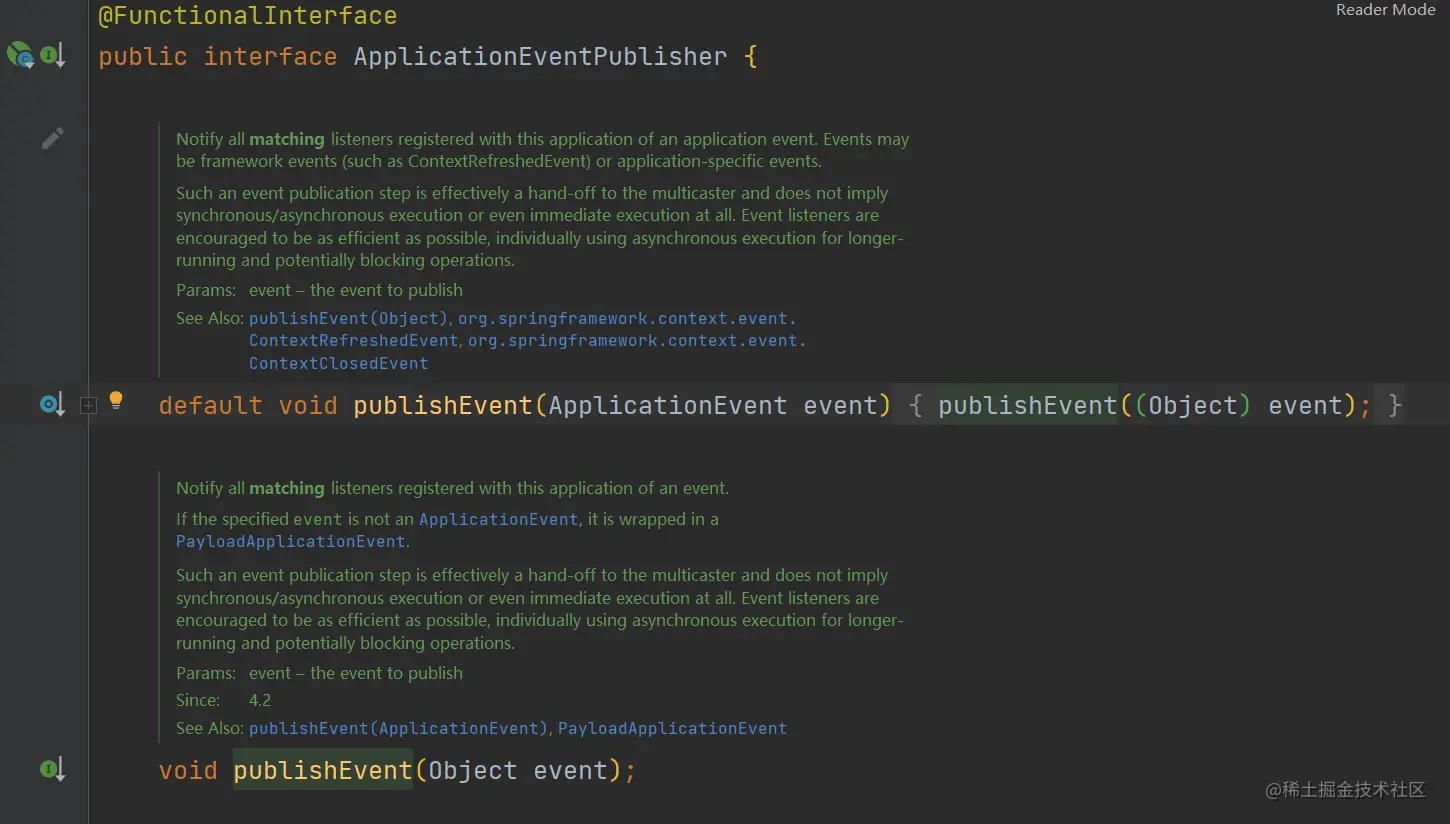
Task: Click the ApplicationEventPublisher interface name
Action: point(540,56)
